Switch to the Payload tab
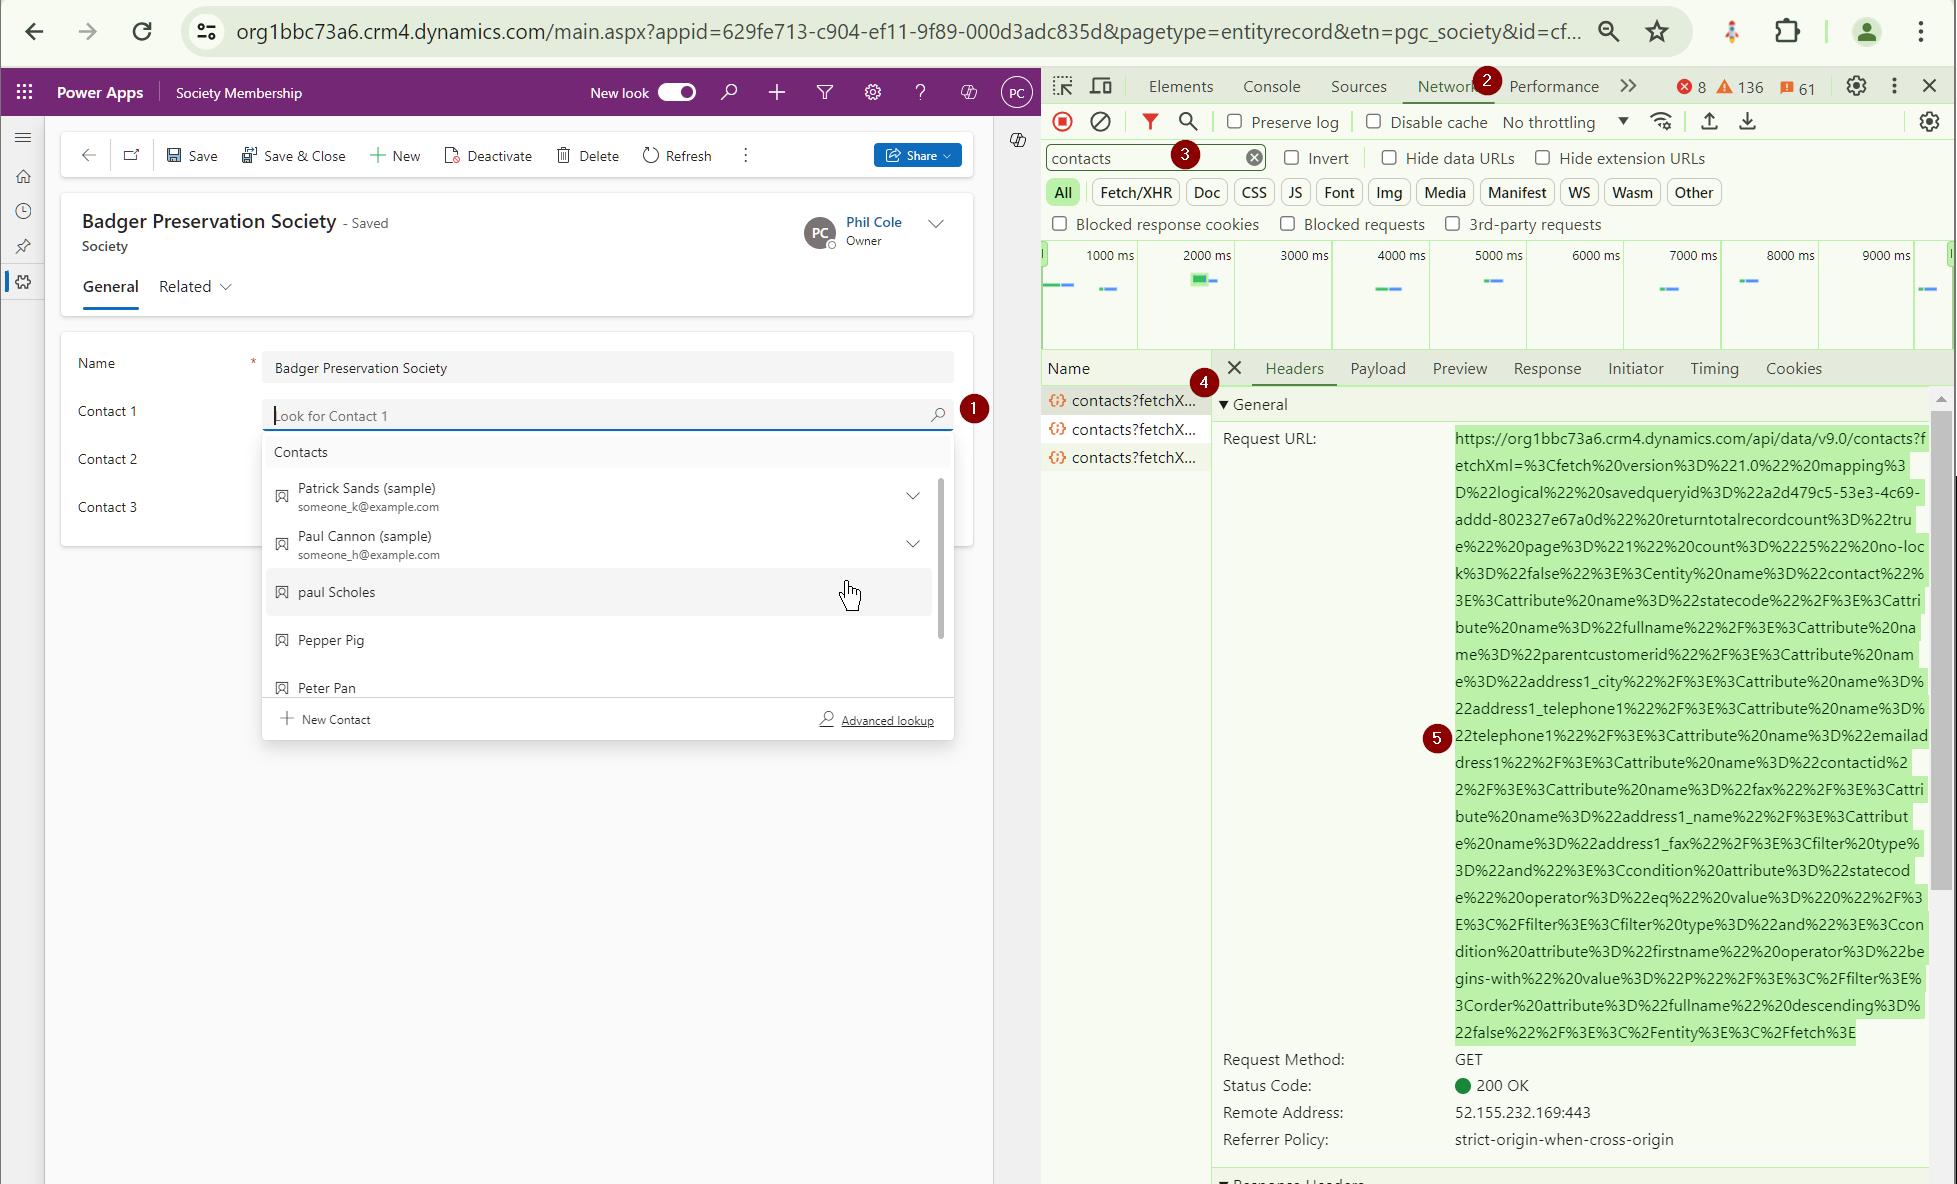 click(x=1378, y=368)
